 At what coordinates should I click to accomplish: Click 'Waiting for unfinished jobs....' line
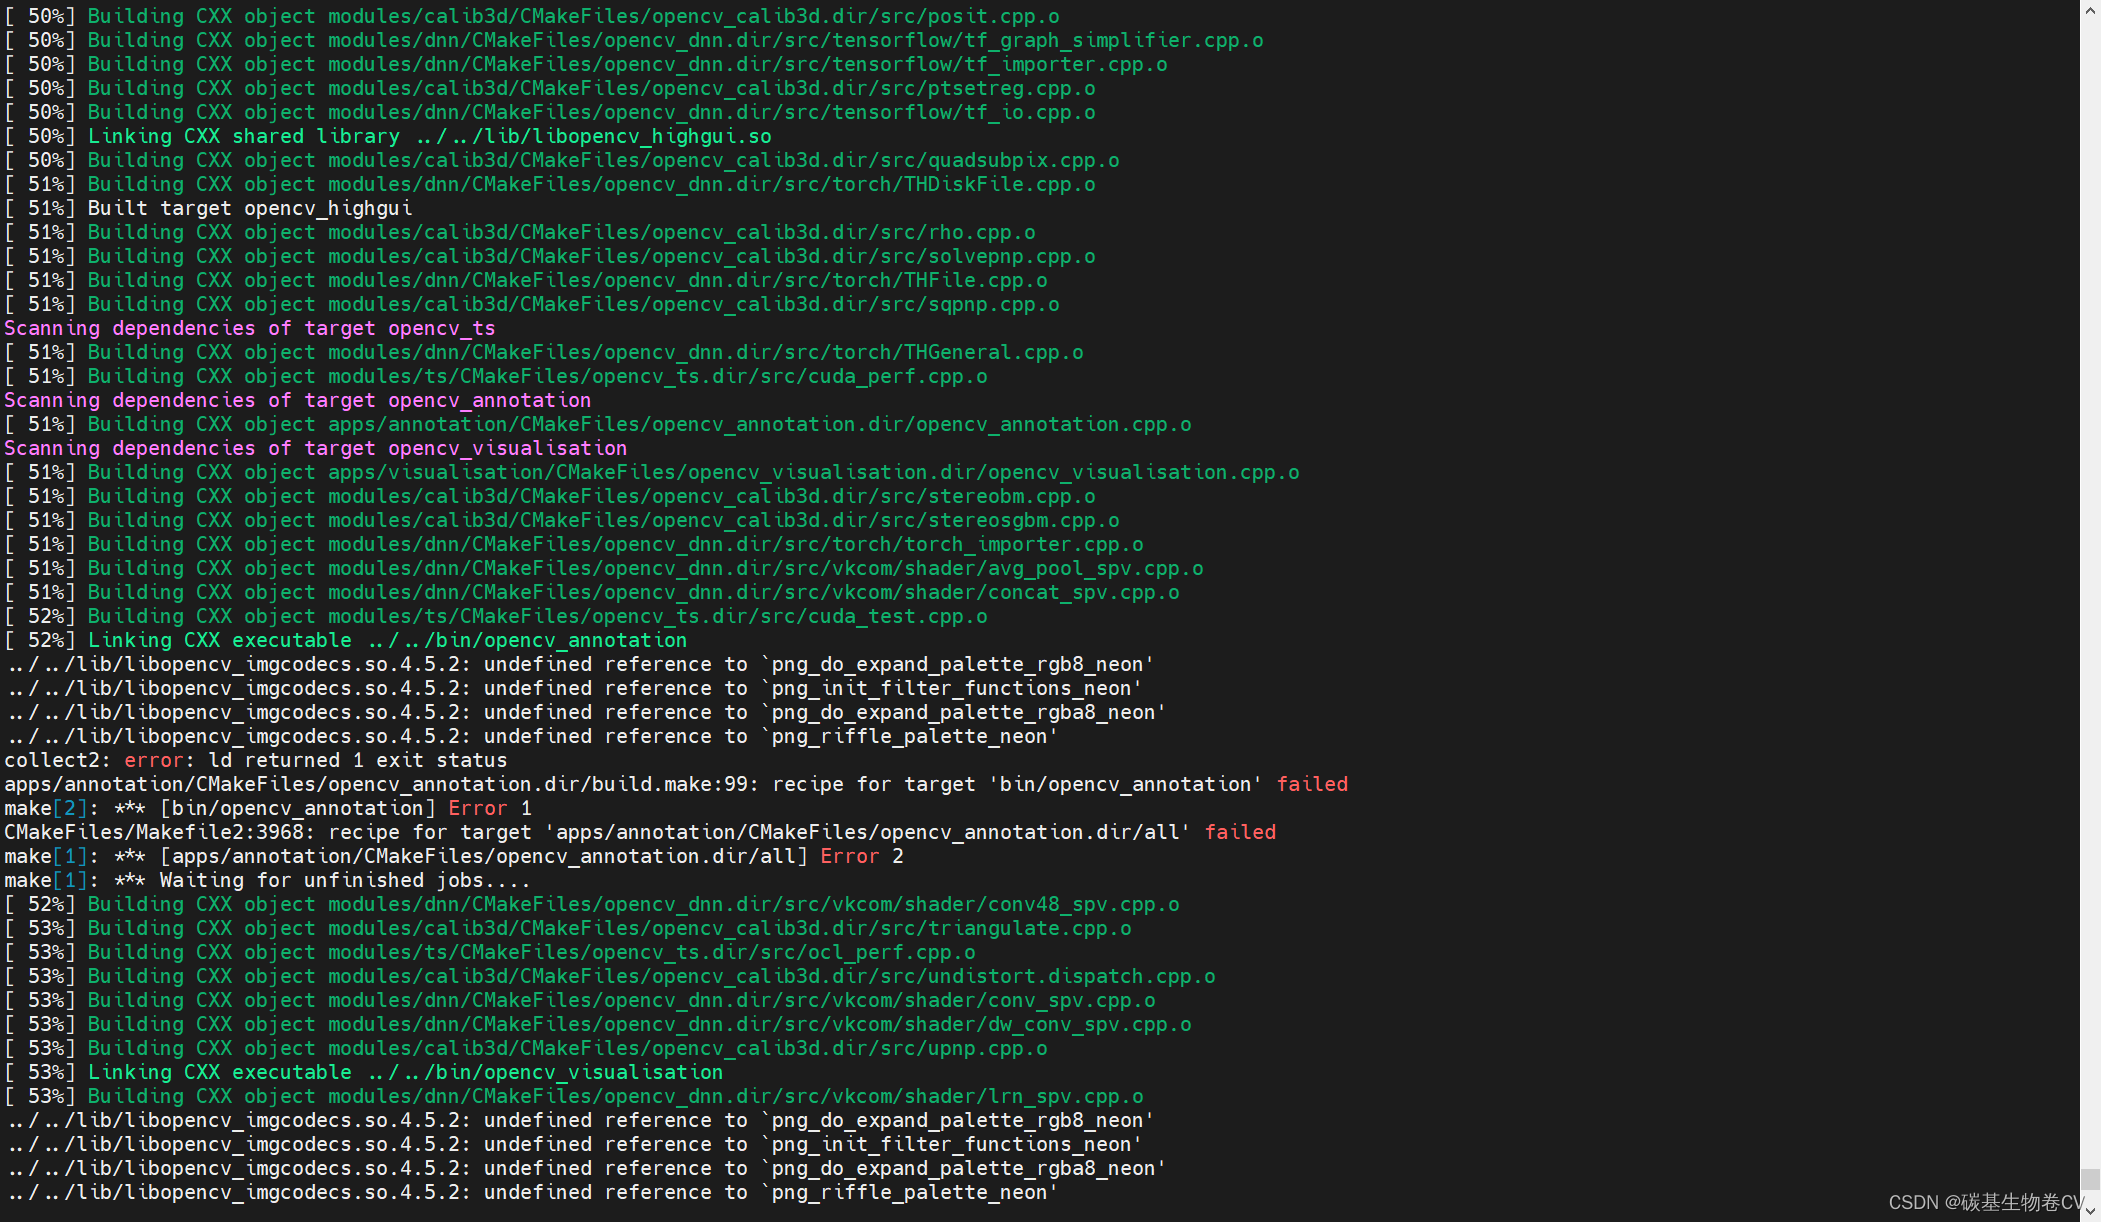(268, 880)
